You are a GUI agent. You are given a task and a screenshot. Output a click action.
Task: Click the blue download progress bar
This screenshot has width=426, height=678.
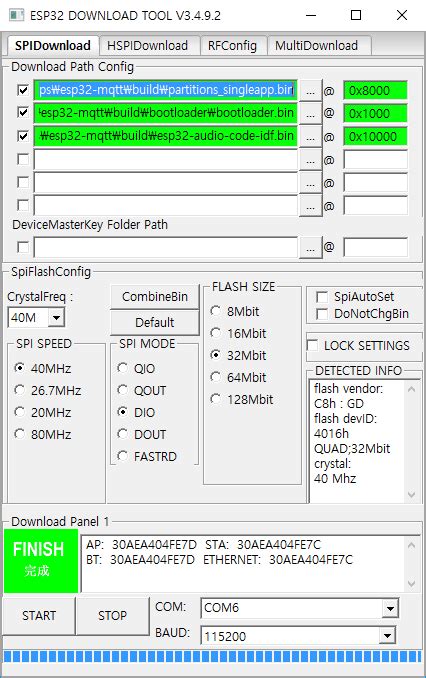(212, 657)
